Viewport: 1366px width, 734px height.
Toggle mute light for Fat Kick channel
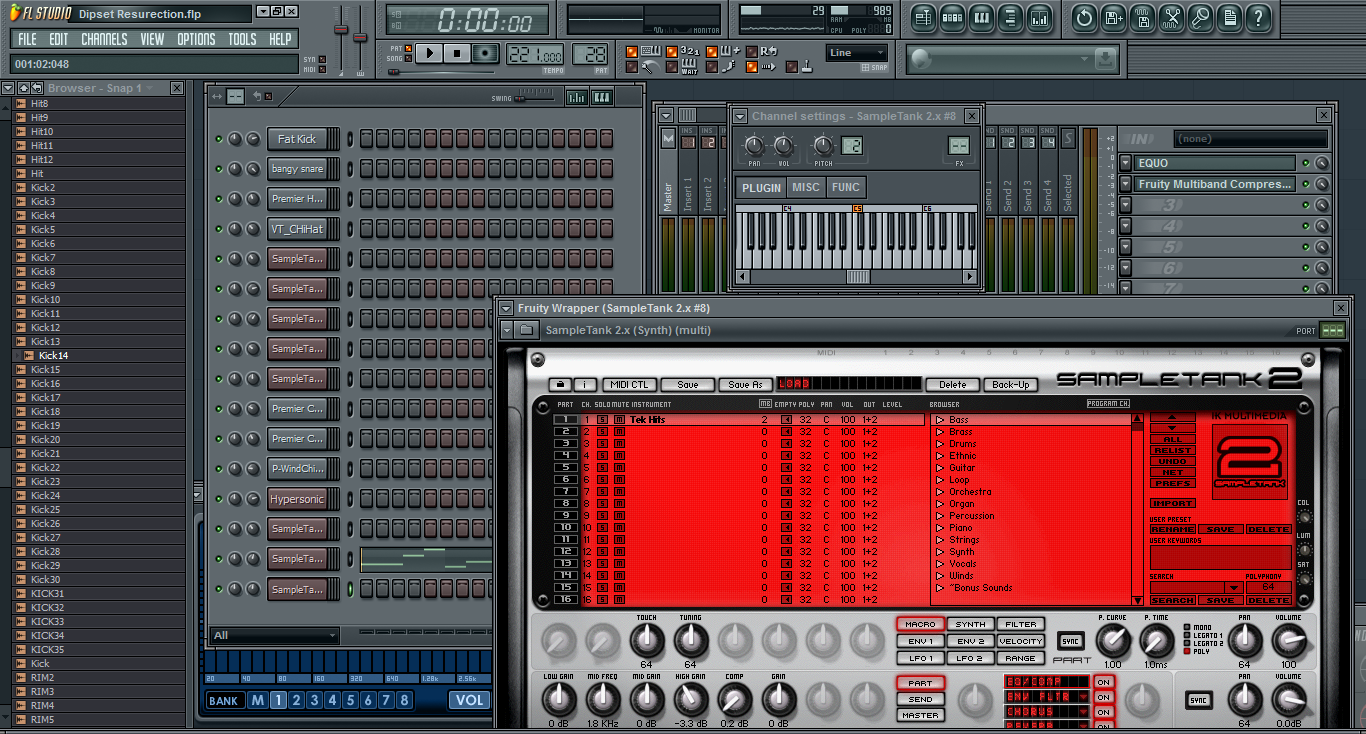pyautogui.click(x=219, y=139)
